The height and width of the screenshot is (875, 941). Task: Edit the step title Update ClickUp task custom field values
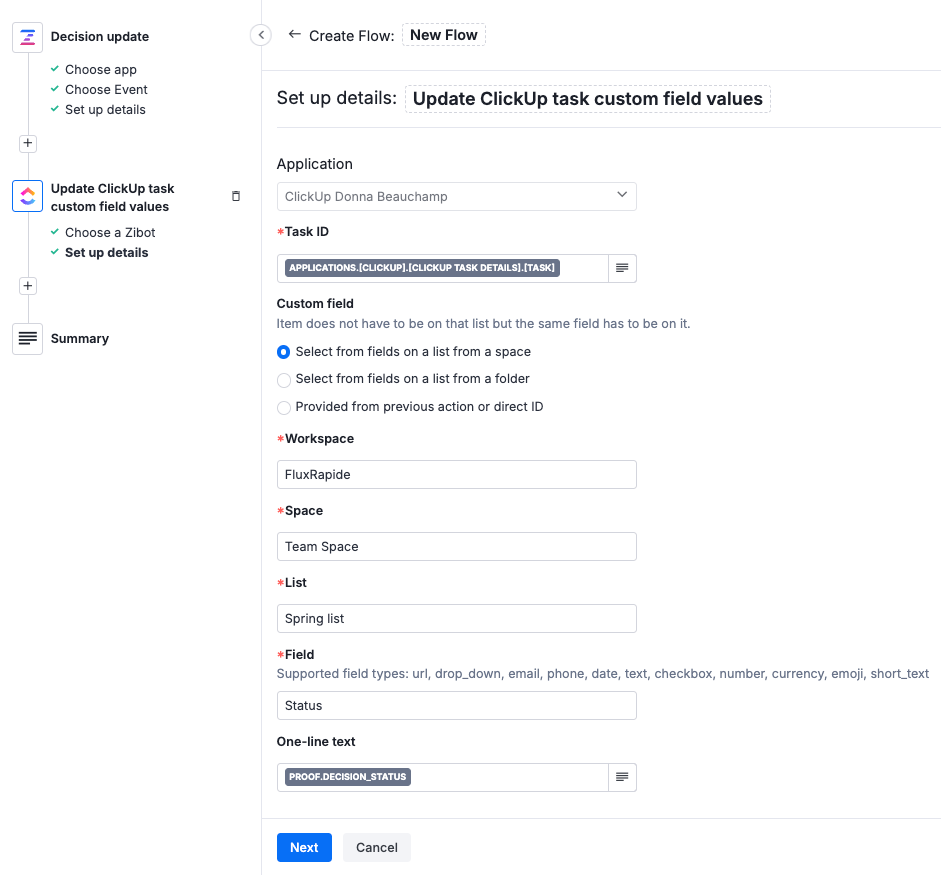(x=588, y=99)
